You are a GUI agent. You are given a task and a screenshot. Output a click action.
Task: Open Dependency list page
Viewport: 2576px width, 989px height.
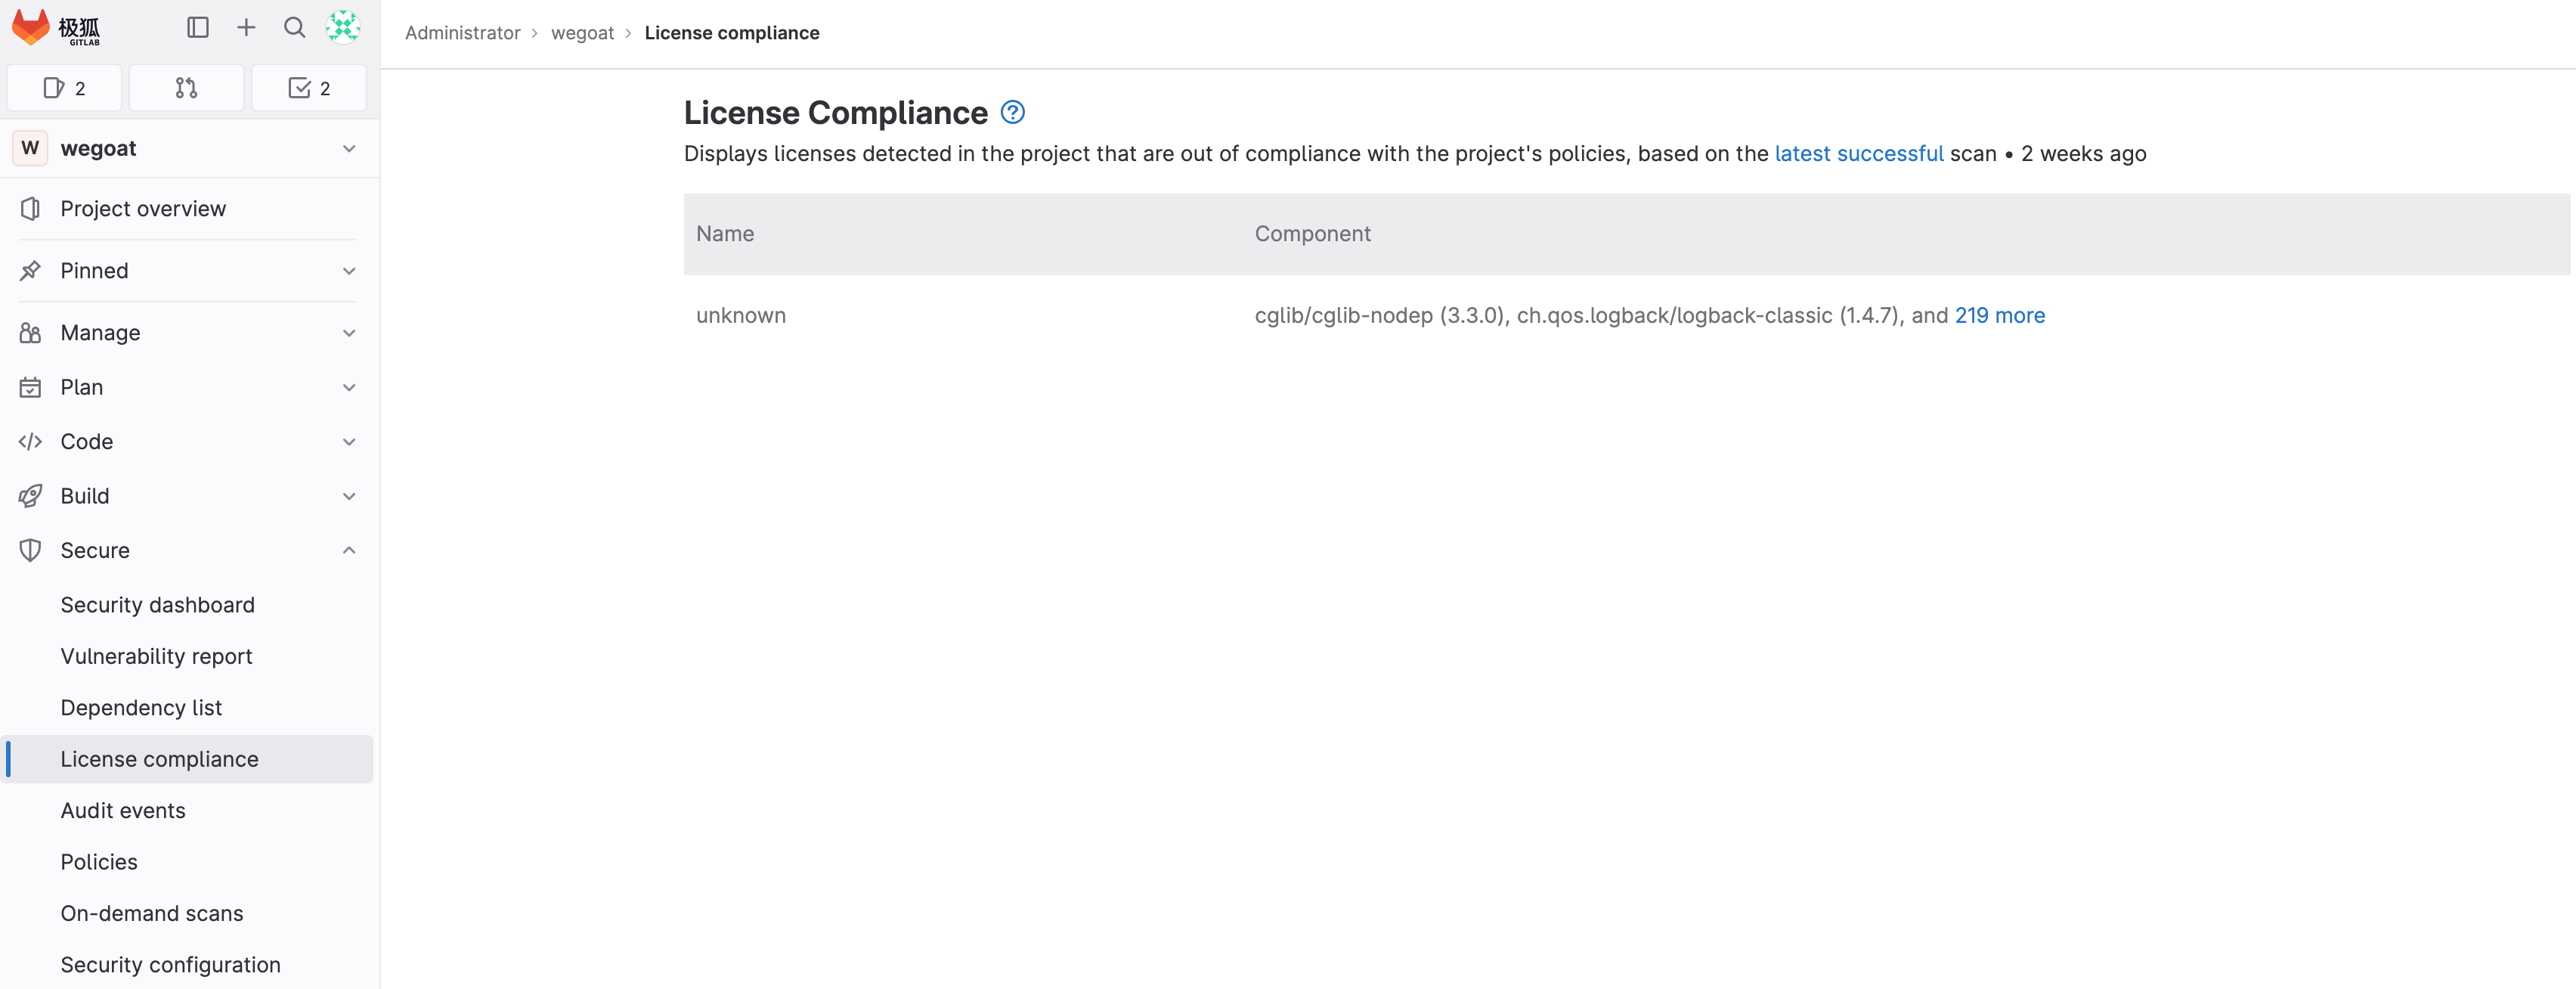pyautogui.click(x=141, y=707)
